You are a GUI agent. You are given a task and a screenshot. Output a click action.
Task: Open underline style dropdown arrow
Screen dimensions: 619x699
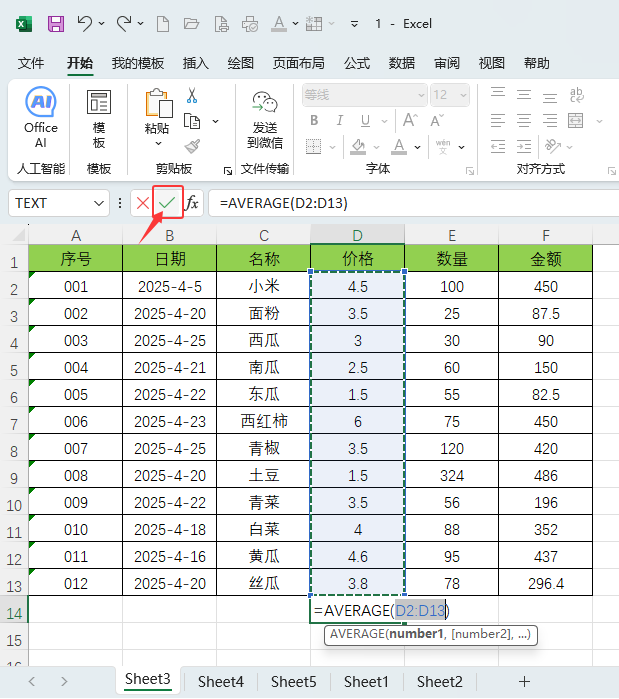click(384, 121)
